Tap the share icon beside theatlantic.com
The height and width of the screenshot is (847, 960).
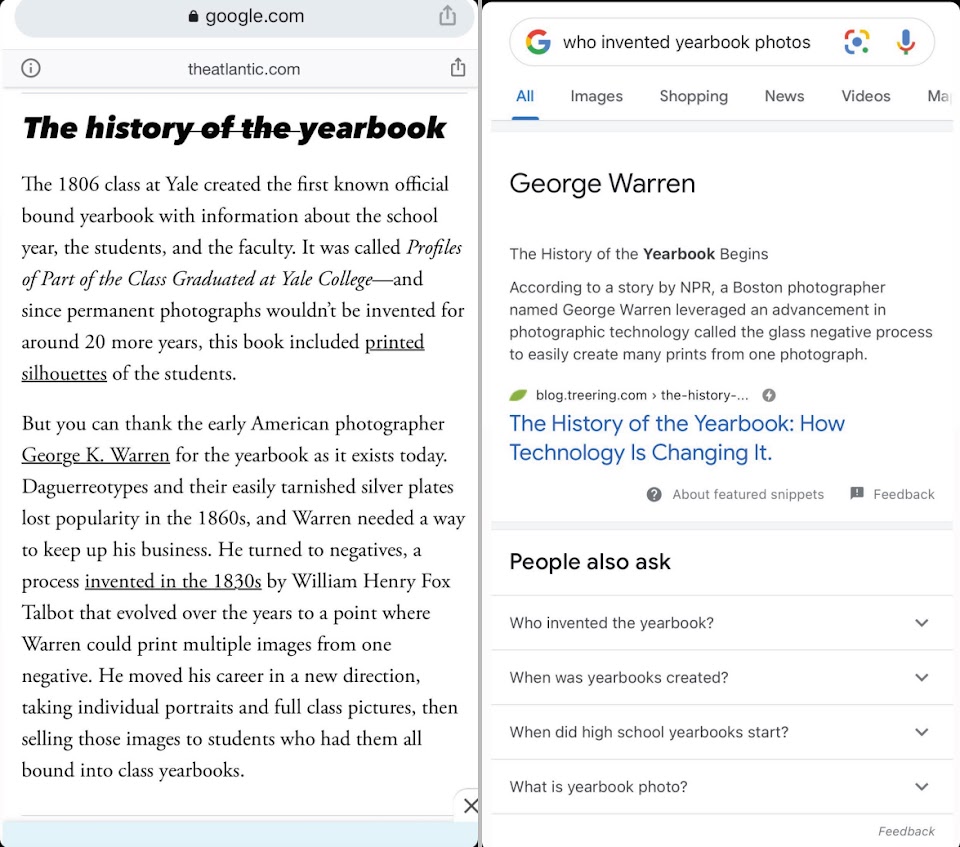458,67
